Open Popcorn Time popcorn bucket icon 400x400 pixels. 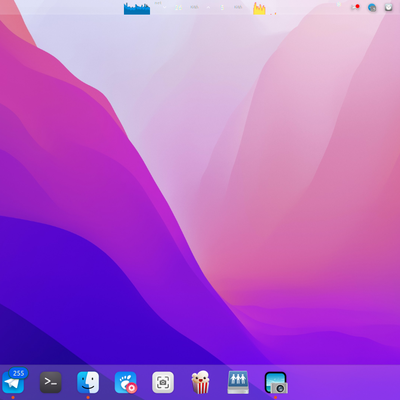200,382
